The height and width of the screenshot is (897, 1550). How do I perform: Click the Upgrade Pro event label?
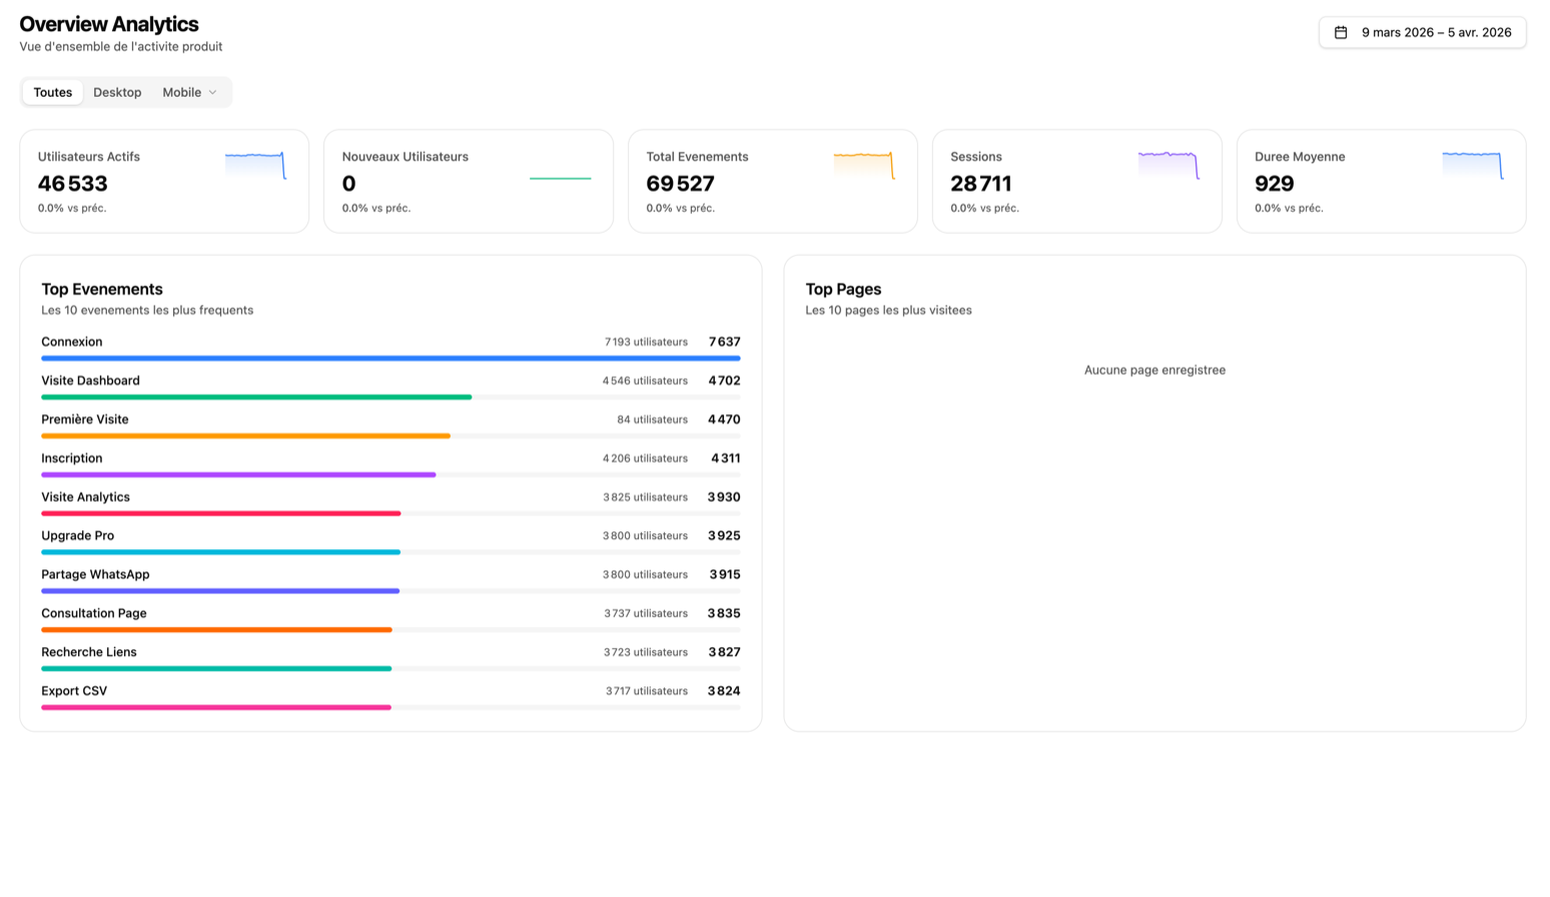78,536
